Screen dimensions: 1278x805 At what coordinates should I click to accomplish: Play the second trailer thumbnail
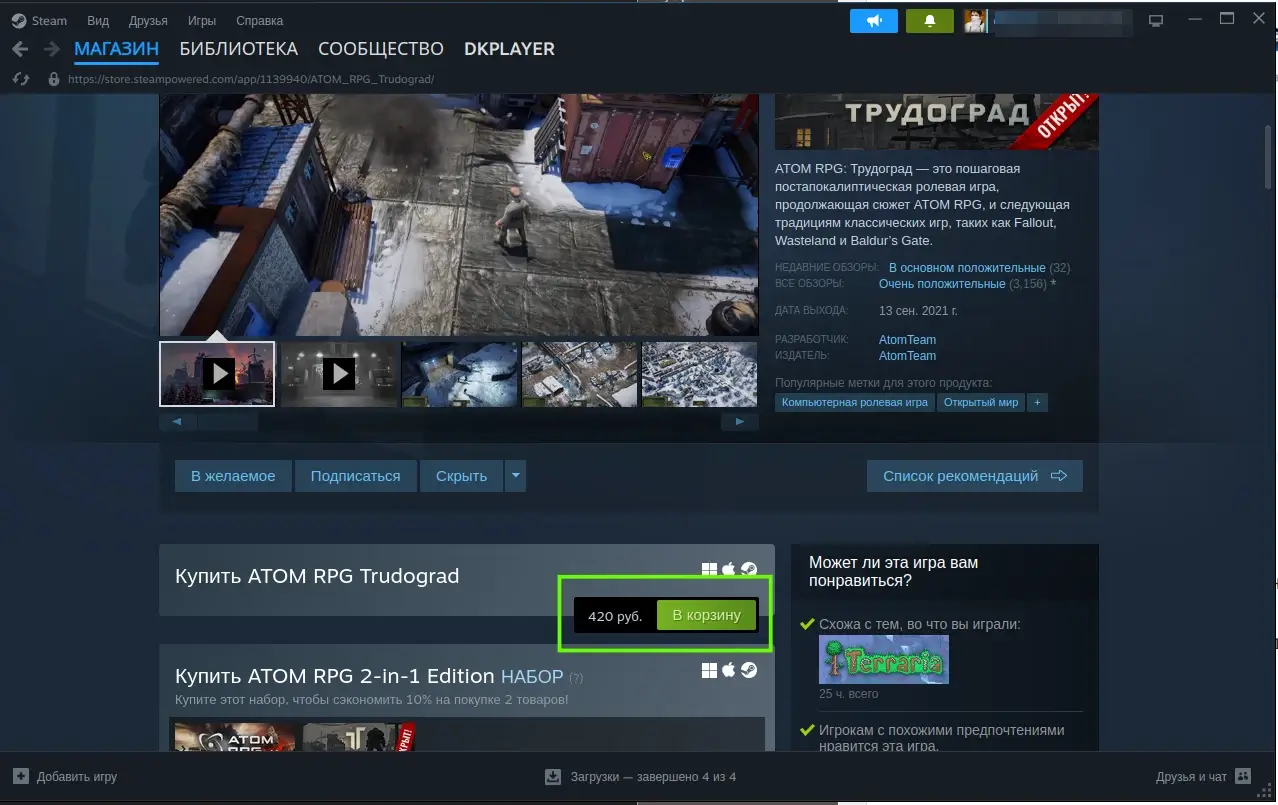click(x=338, y=374)
